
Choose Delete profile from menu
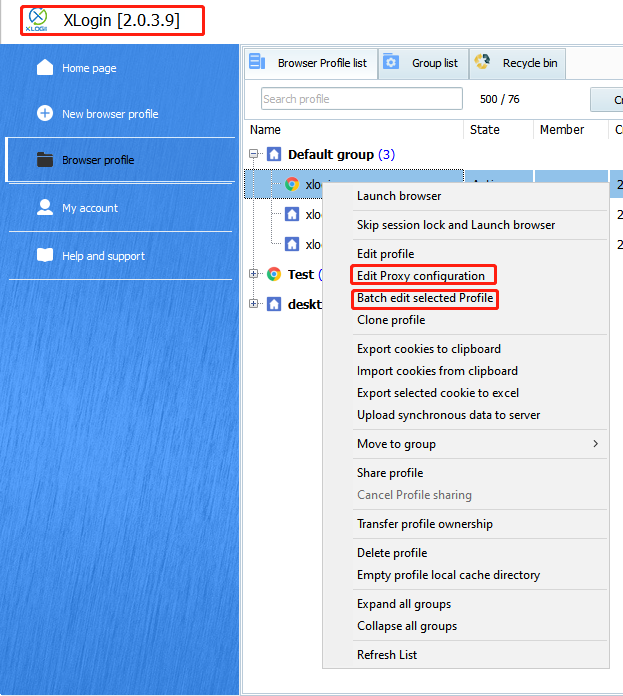pos(392,553)
